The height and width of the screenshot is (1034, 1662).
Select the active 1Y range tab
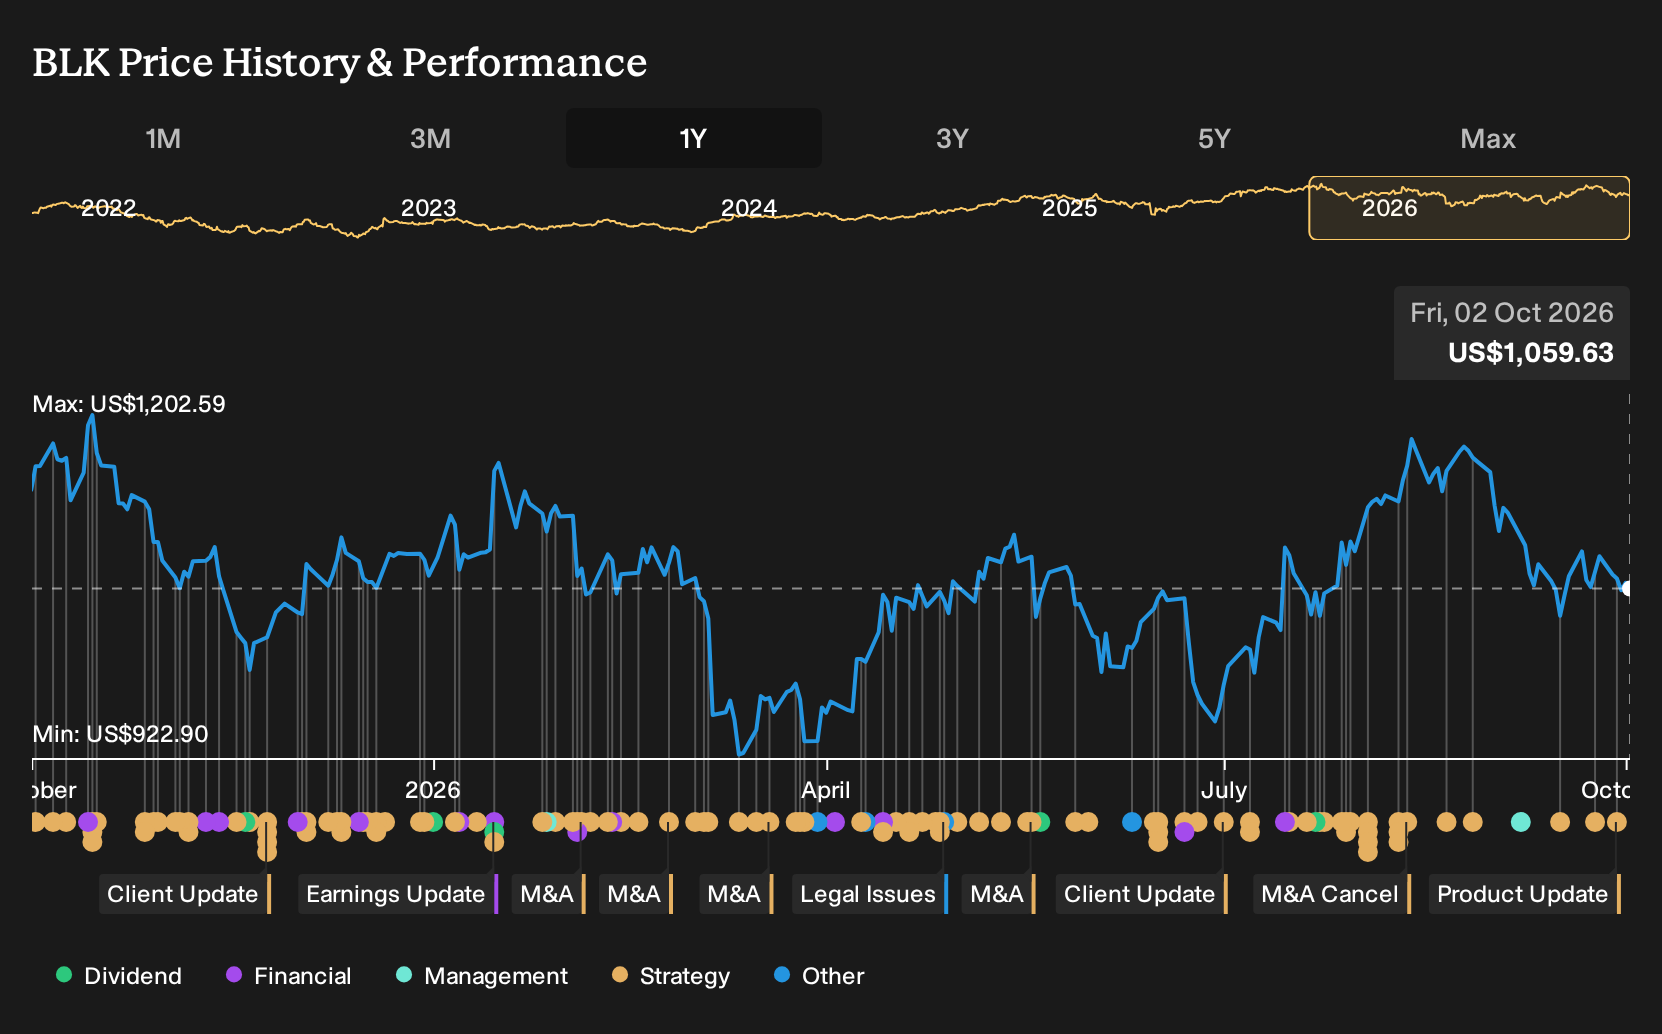pyautogui.click(x=694, y=138)
